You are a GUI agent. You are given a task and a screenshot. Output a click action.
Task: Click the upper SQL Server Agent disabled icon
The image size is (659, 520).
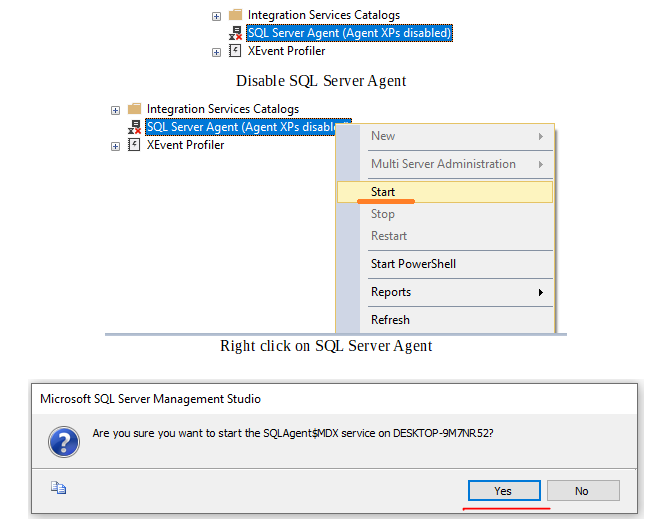tap(235, 33)
